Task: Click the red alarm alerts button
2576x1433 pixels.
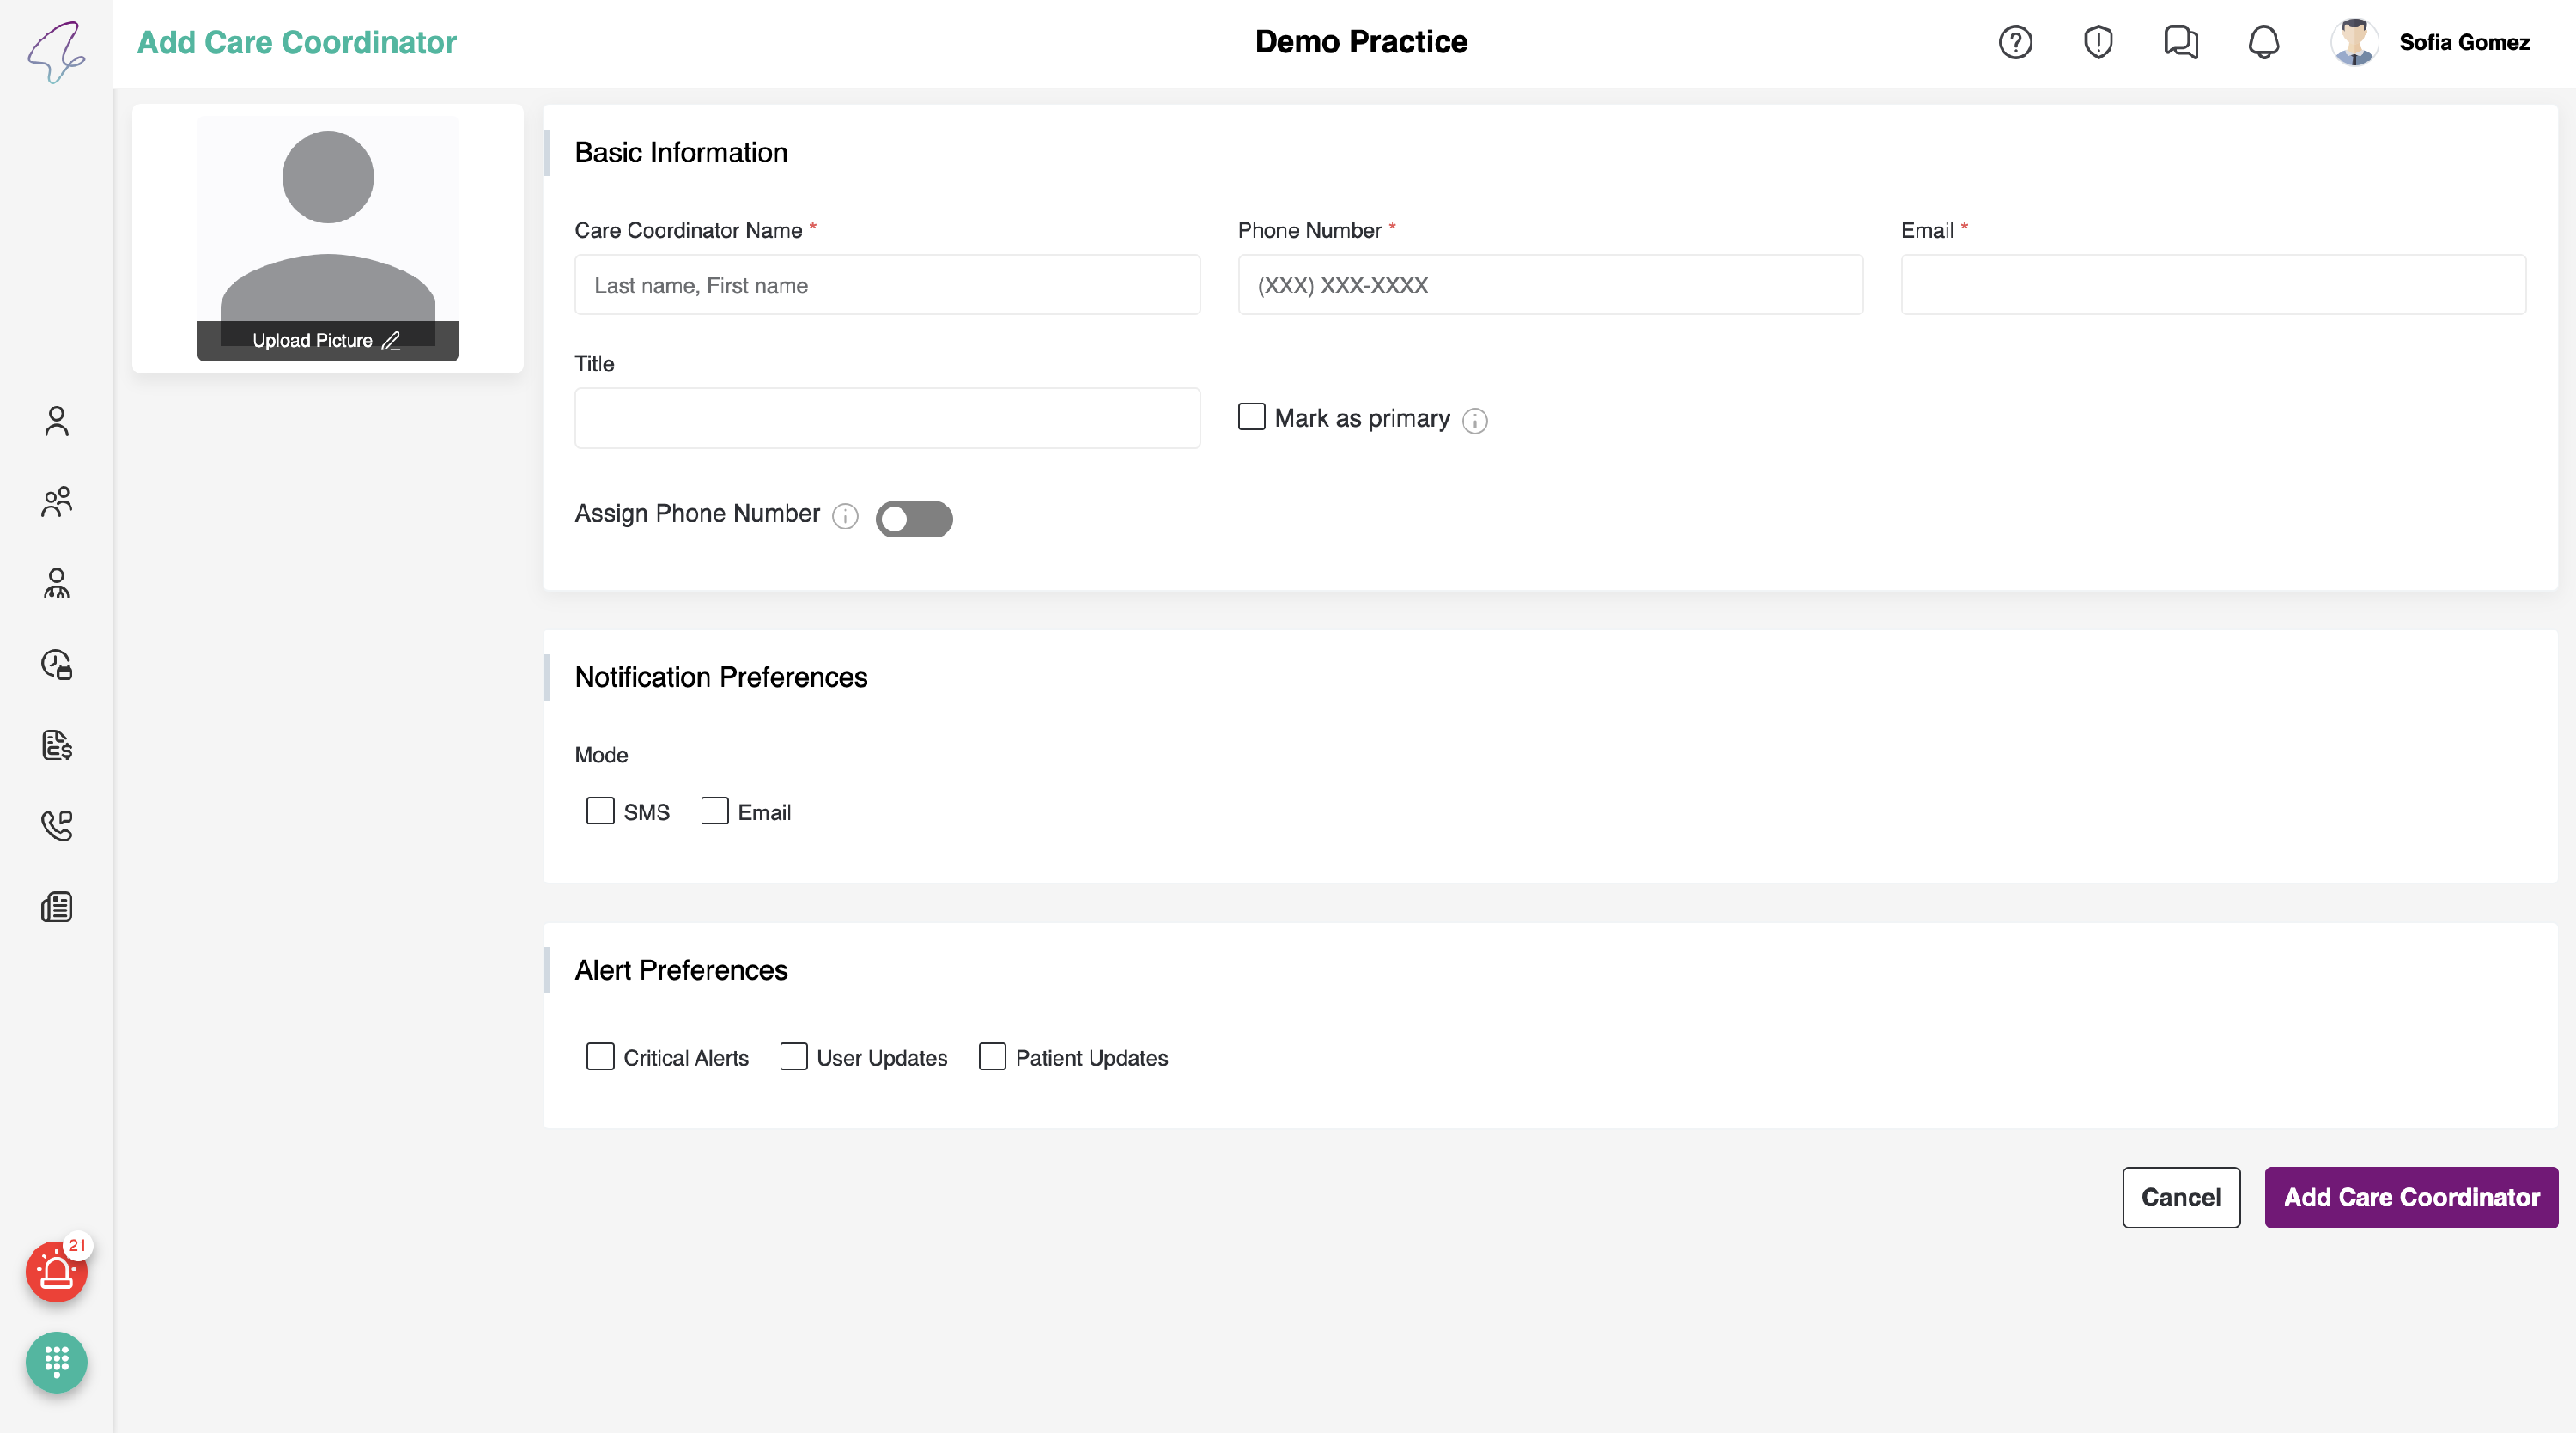Action: pyautogui.click(x=56, y=1272)
